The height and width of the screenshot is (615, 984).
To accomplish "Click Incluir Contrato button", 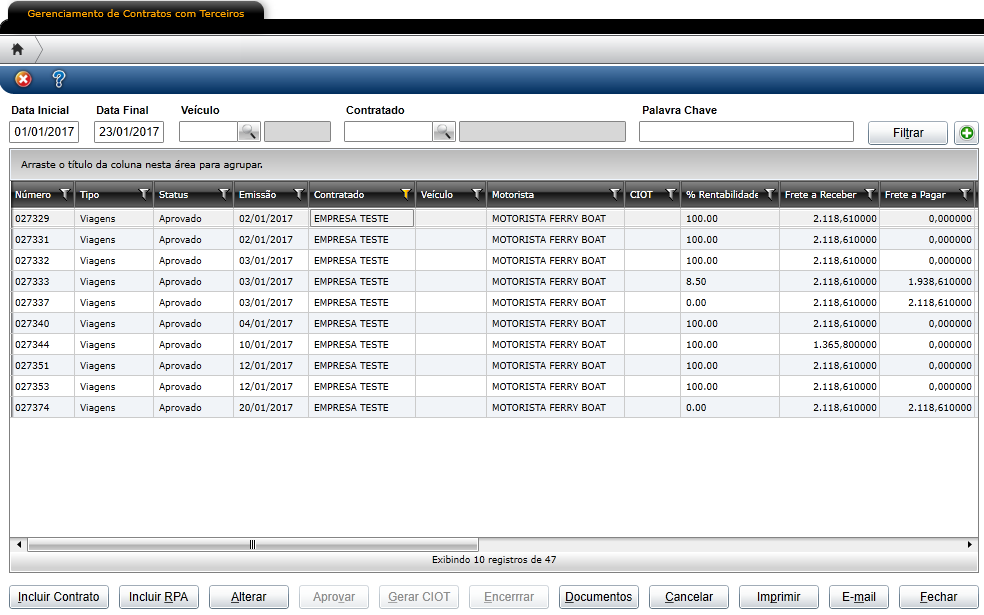I will (x=58, y=597).
